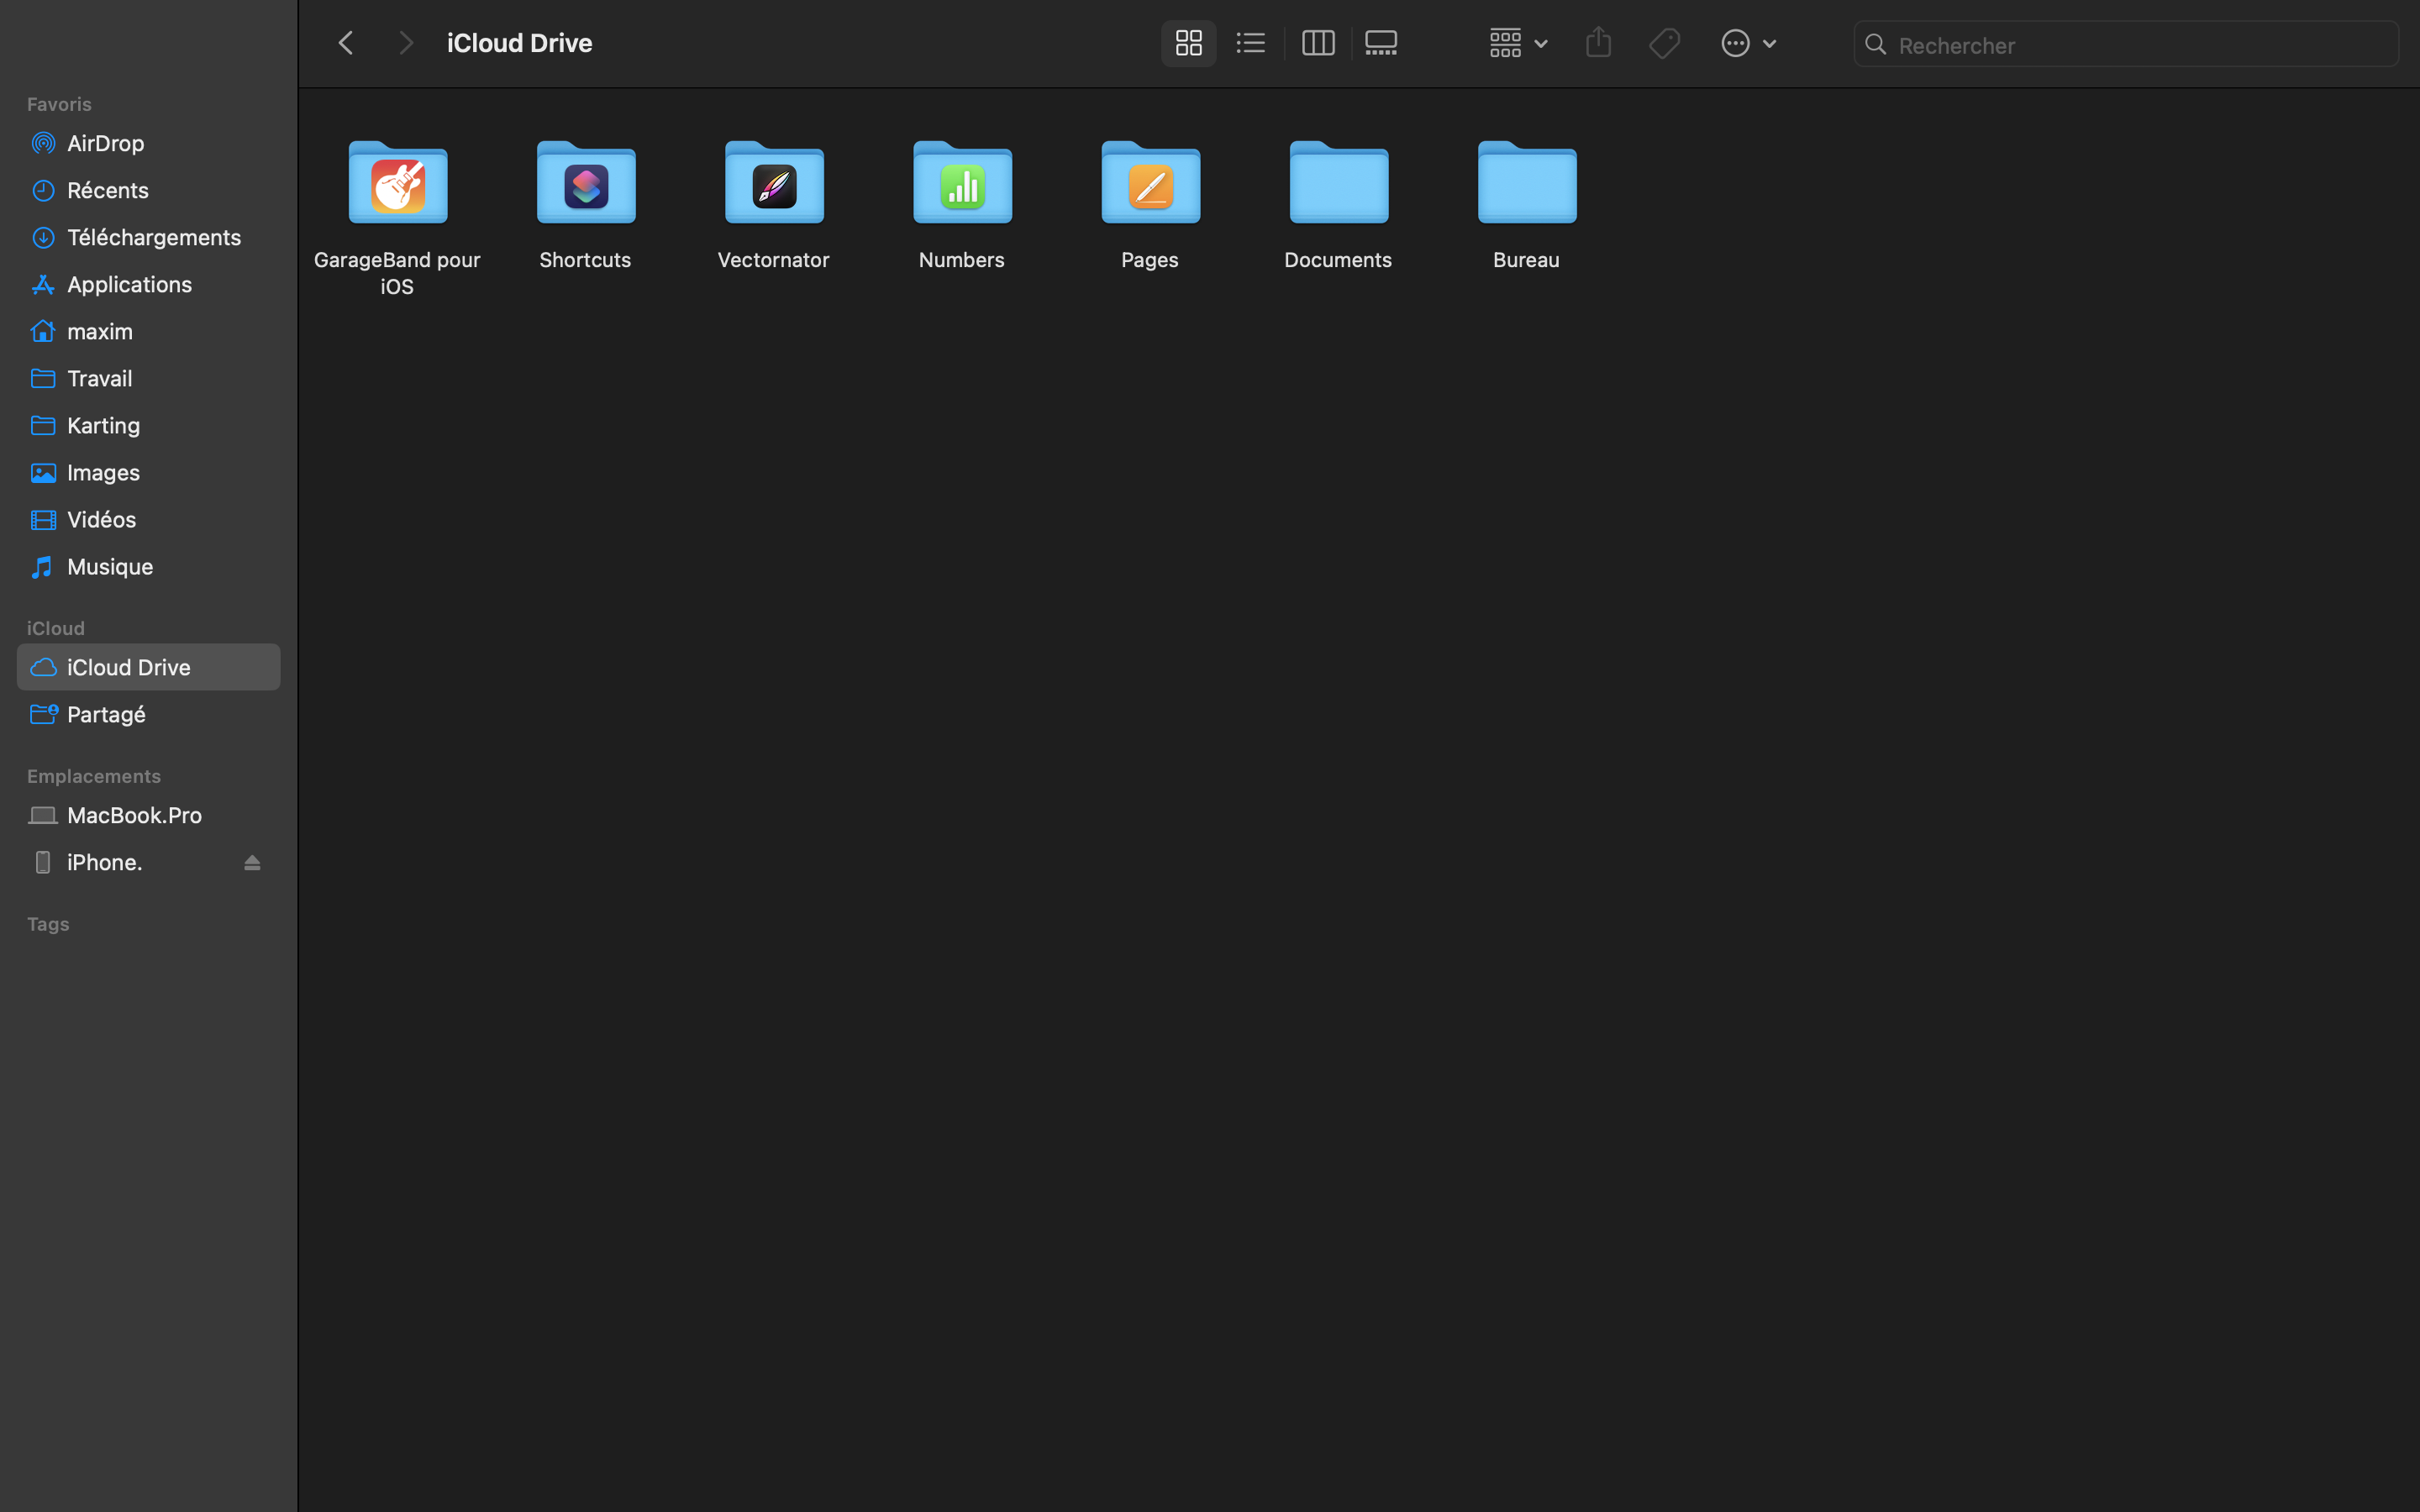Viewport: 2420px width, 1512px height.
Task: Select MacBook.Pro under Emplacements
Action: [134, 815]
